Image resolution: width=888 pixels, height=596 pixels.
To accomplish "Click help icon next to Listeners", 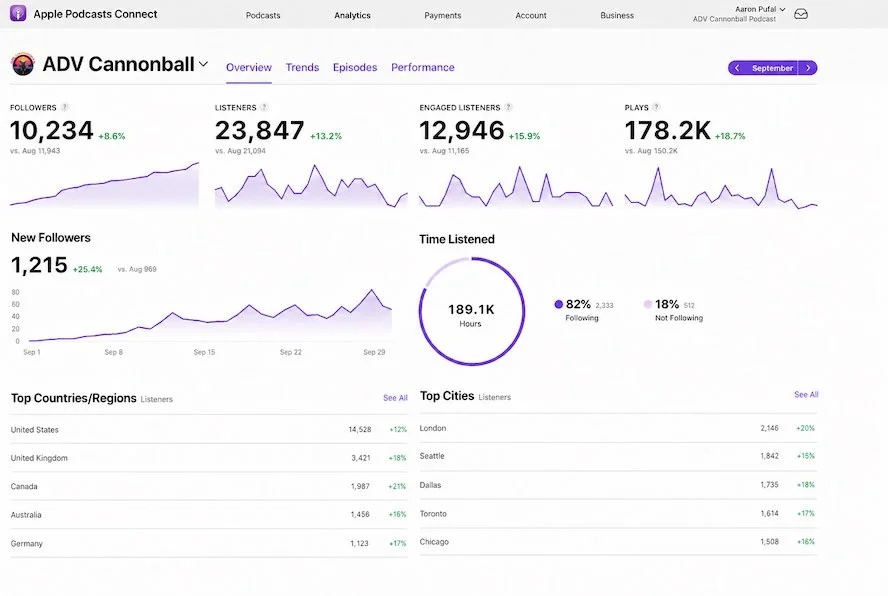I will click(x=264, y=107).
